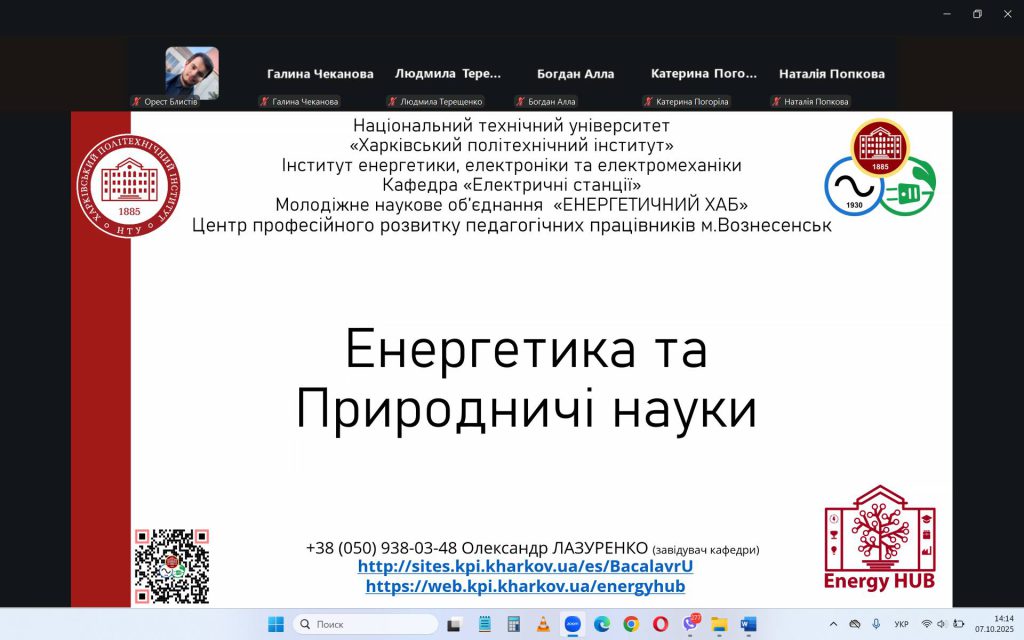1024x640 pixels.
Task: Open Viber with unread notifications badge
Action: [x=690, y=624]
